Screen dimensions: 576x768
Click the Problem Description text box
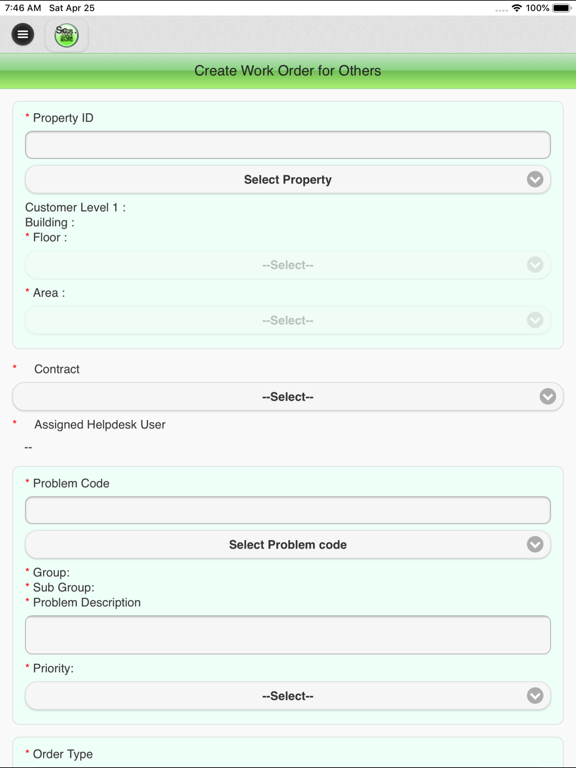click(x=288, y=635)
